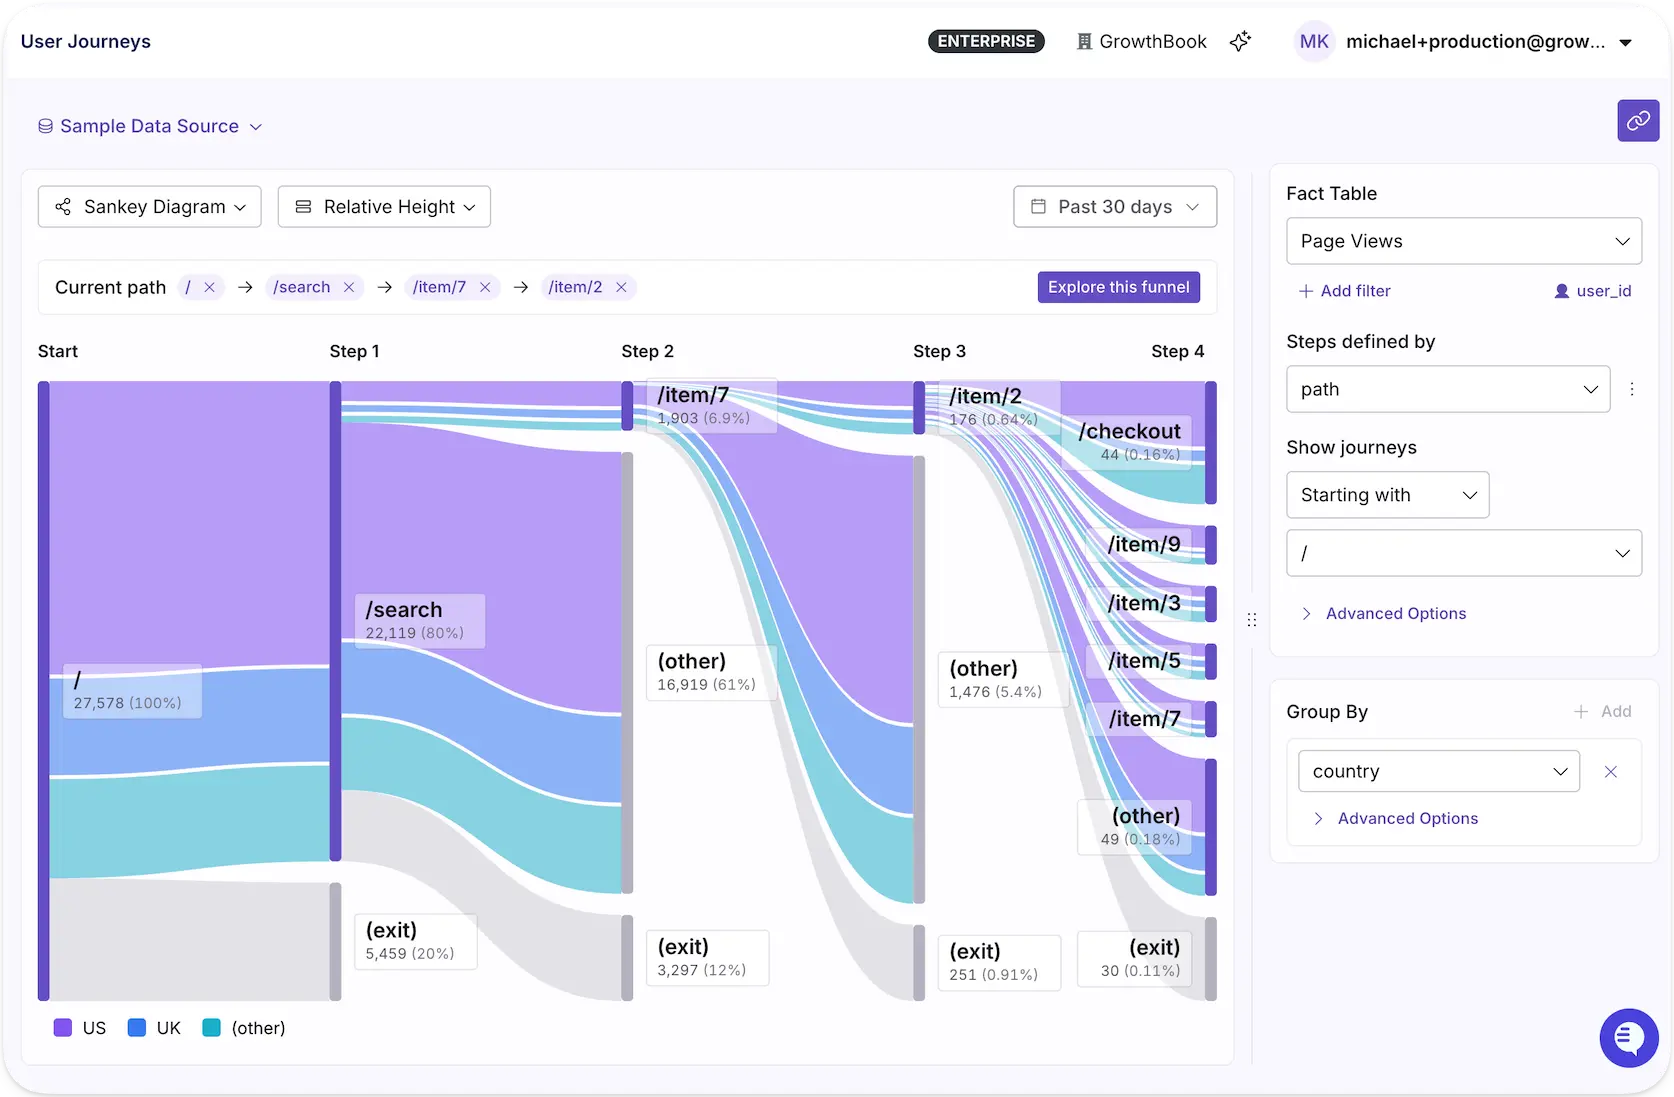Viewport: 1674px width, 1097px height.
Task: Click the (other) teal legend swatch
Action: 211,1028
